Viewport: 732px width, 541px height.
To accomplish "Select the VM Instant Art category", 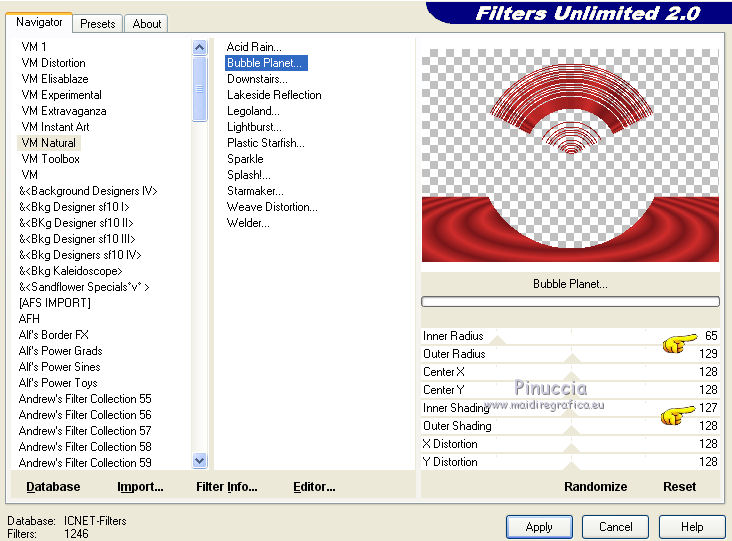I will coord(55,127).
